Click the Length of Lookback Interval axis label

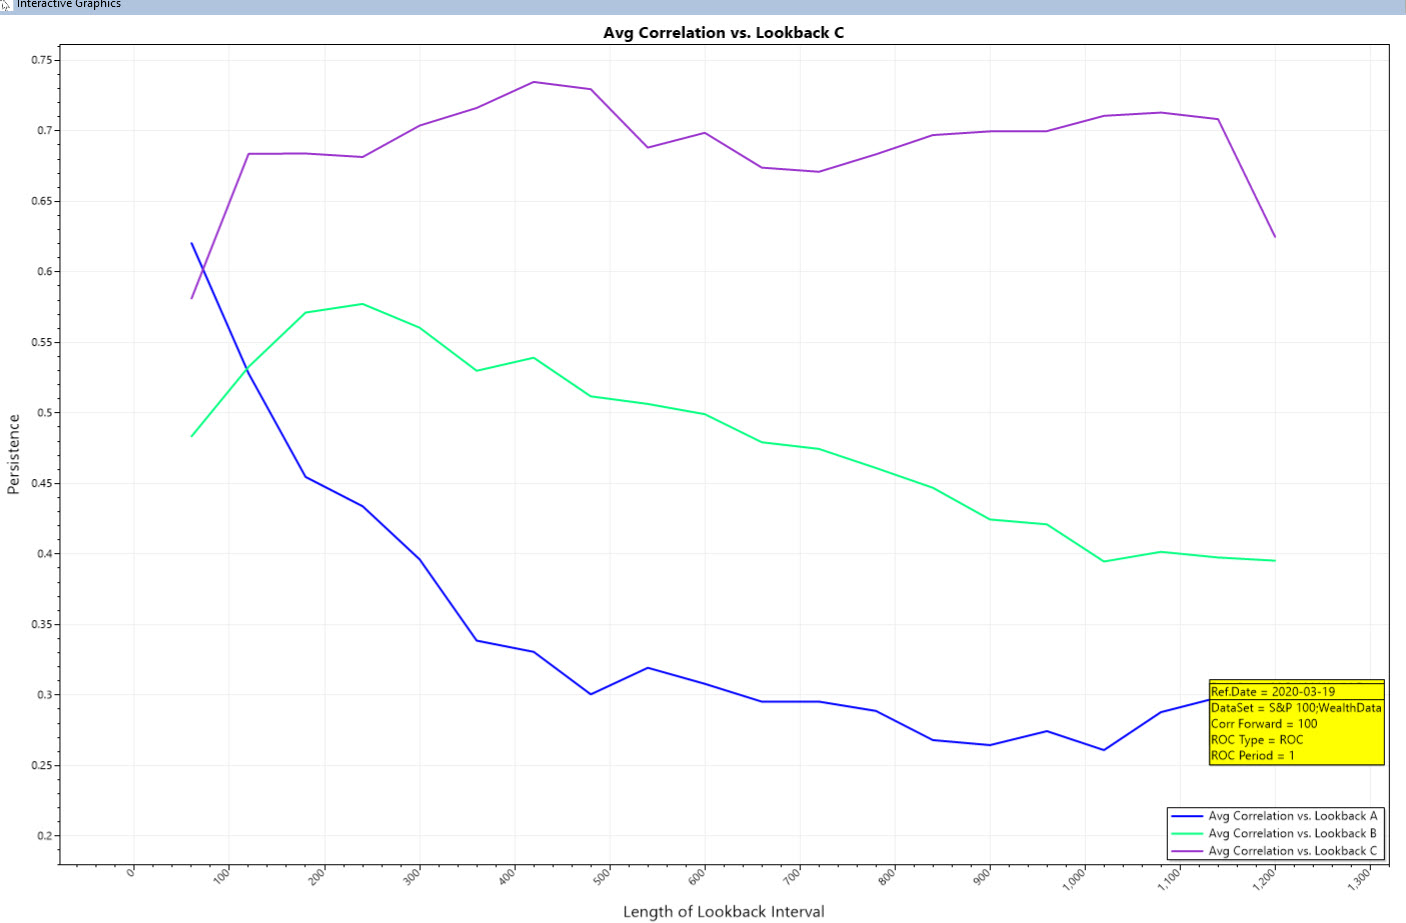click(723, 911)
